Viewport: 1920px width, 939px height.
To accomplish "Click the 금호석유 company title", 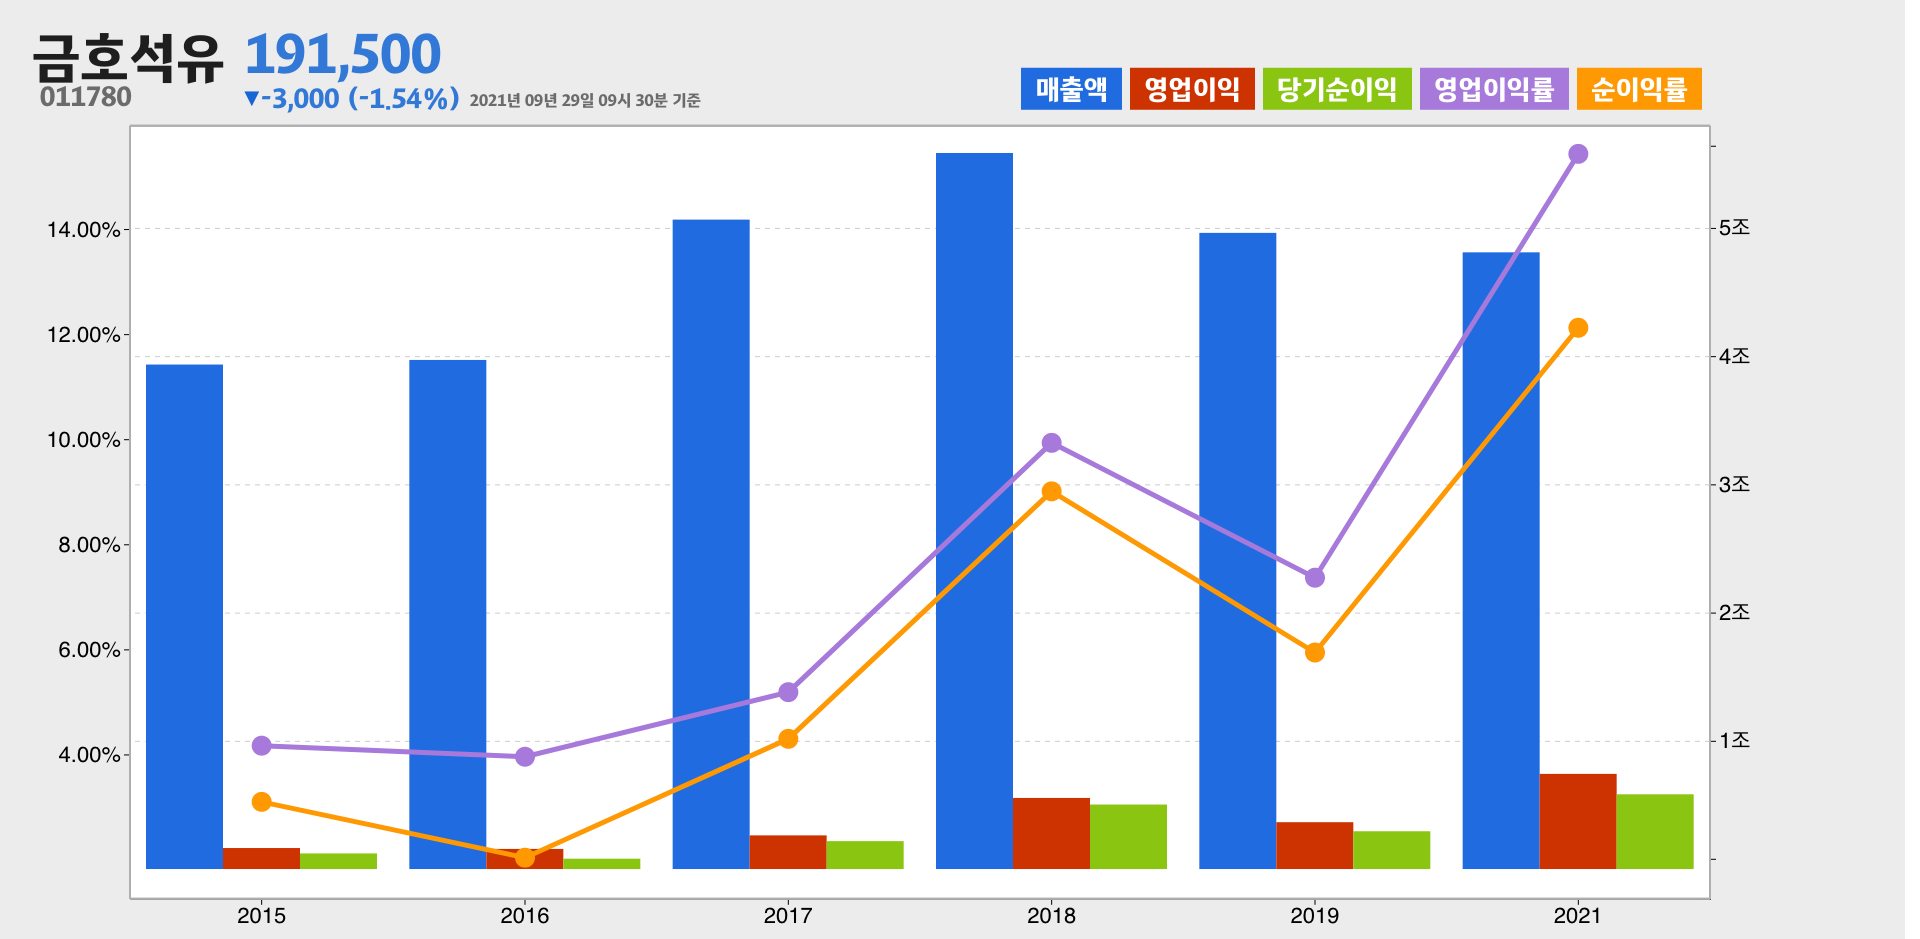I will point(128,58).
